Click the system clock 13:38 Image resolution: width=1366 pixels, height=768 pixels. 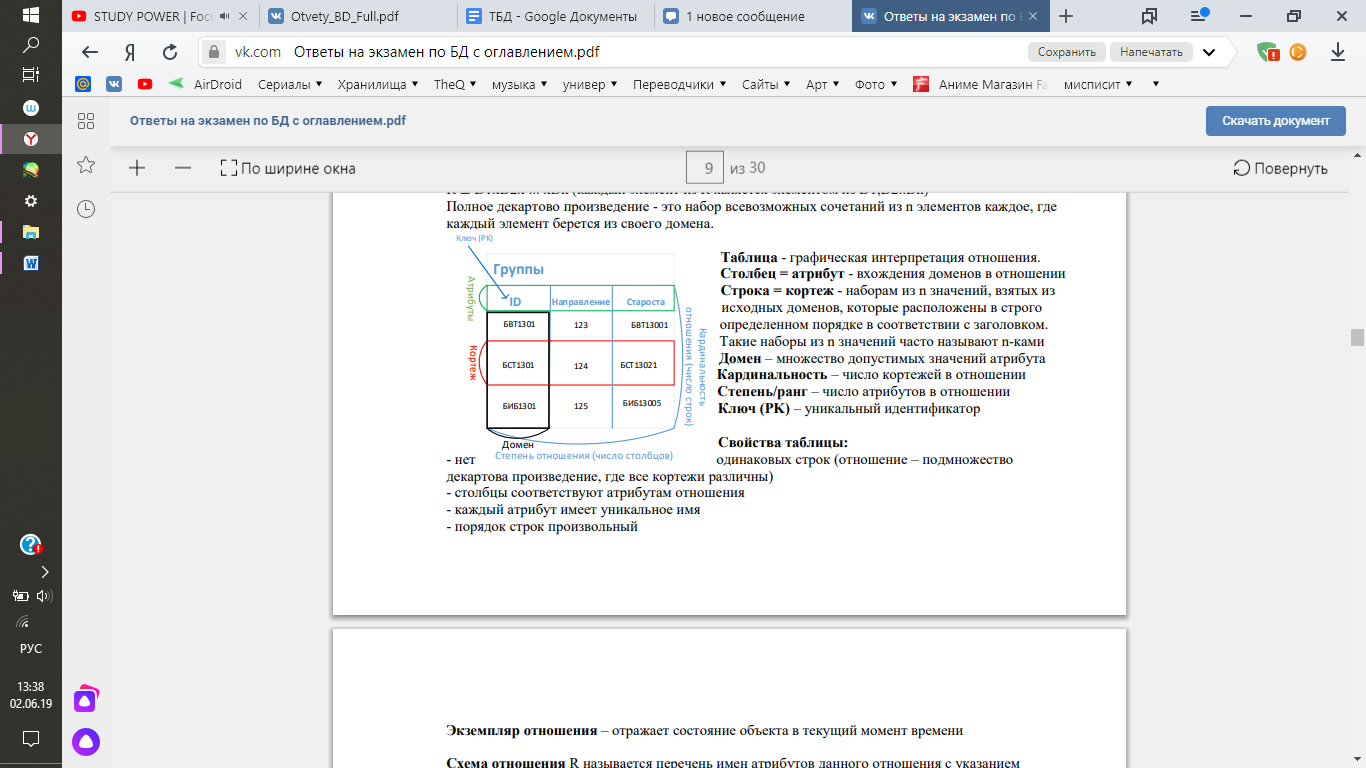pos(30,686)
